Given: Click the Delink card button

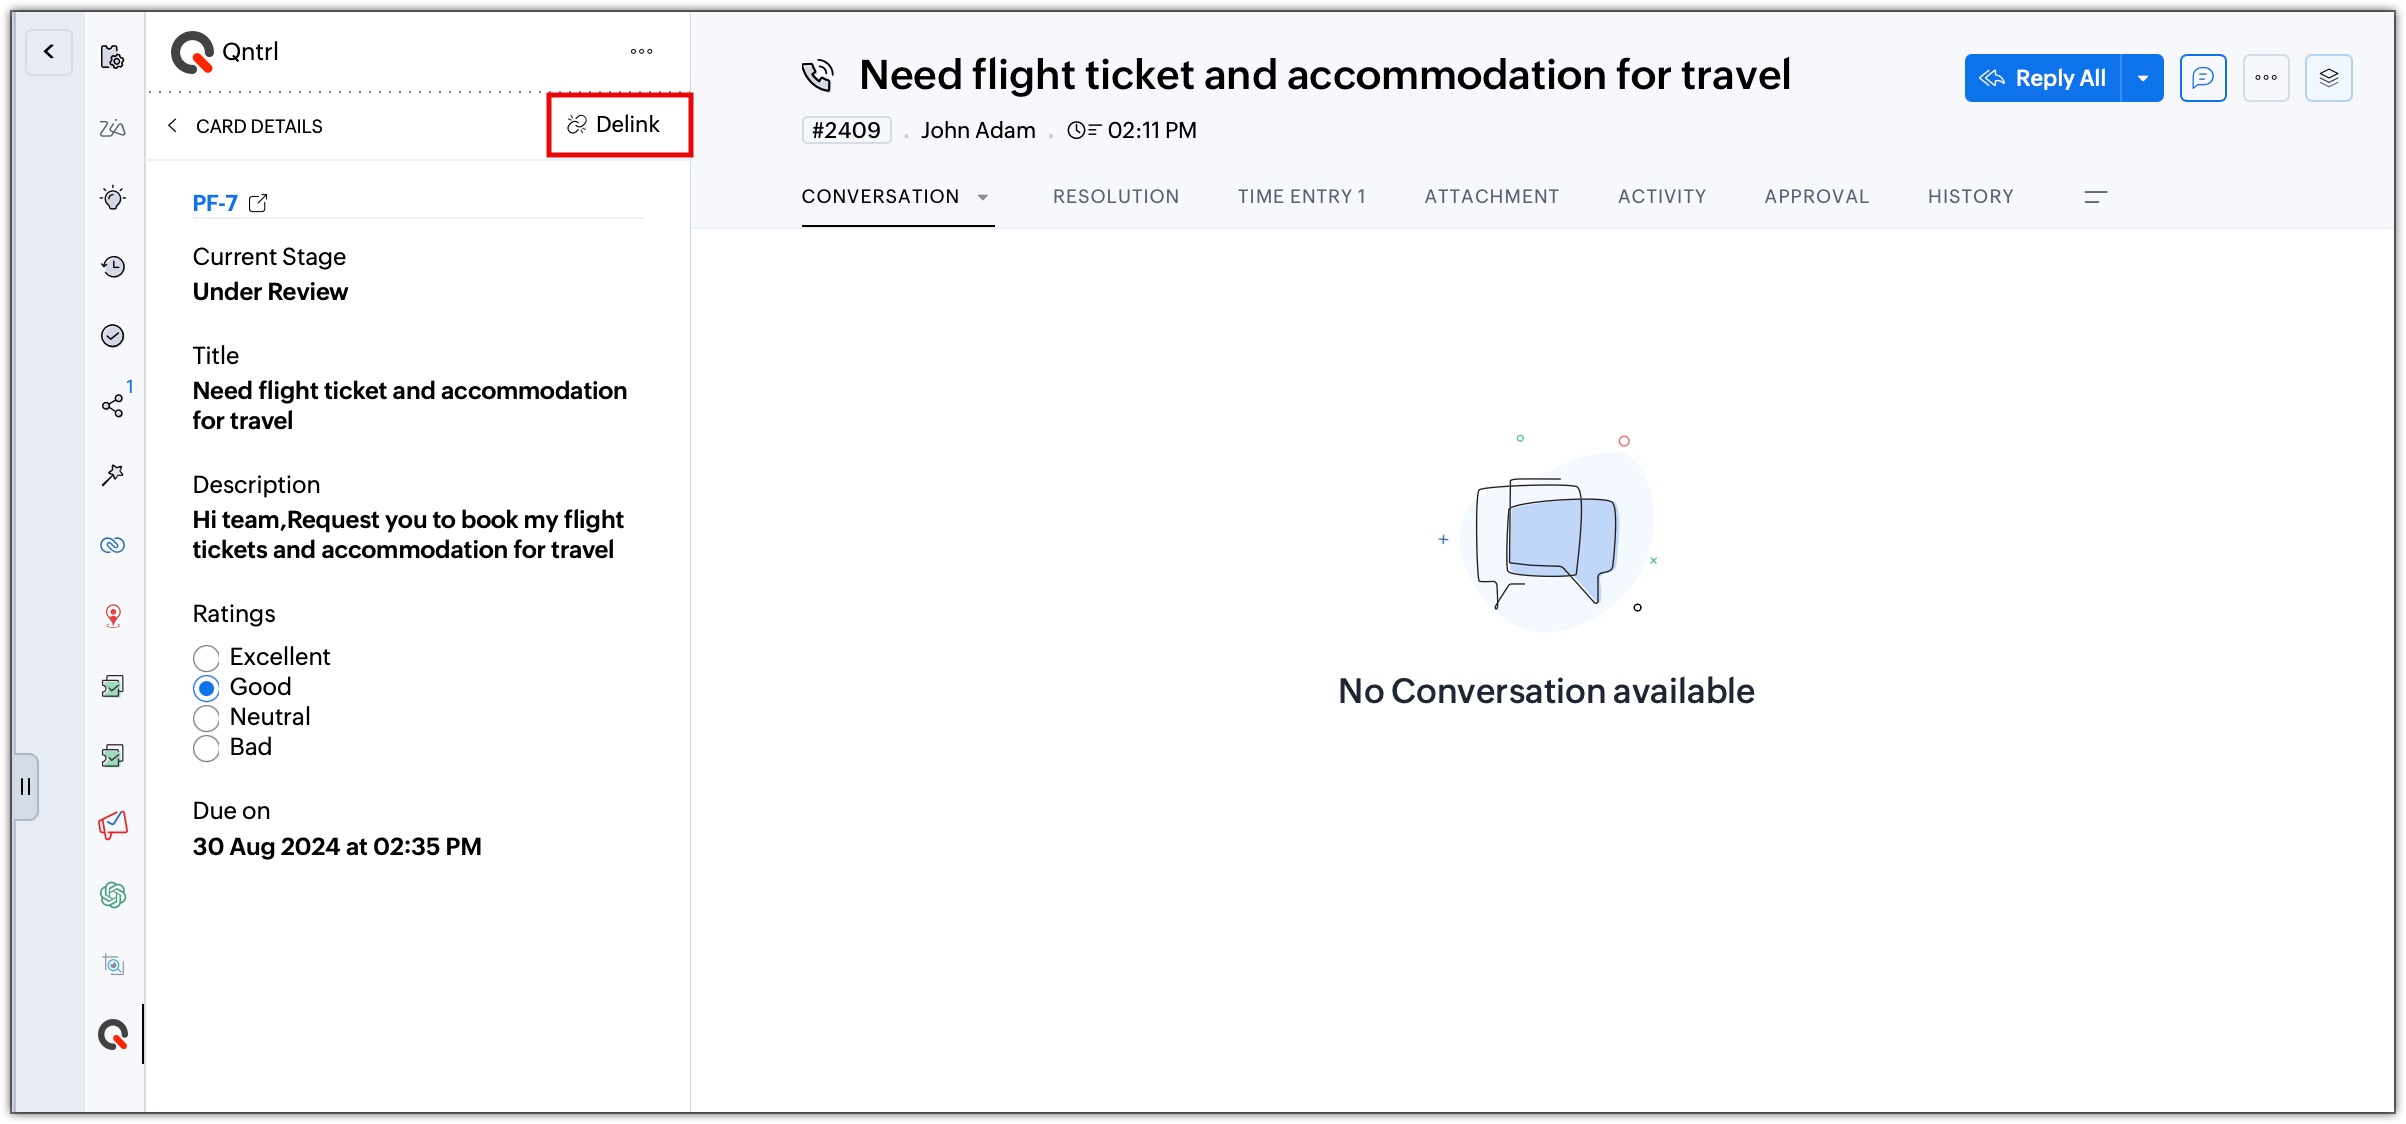Looking at the screenshot, I should 616,125.
